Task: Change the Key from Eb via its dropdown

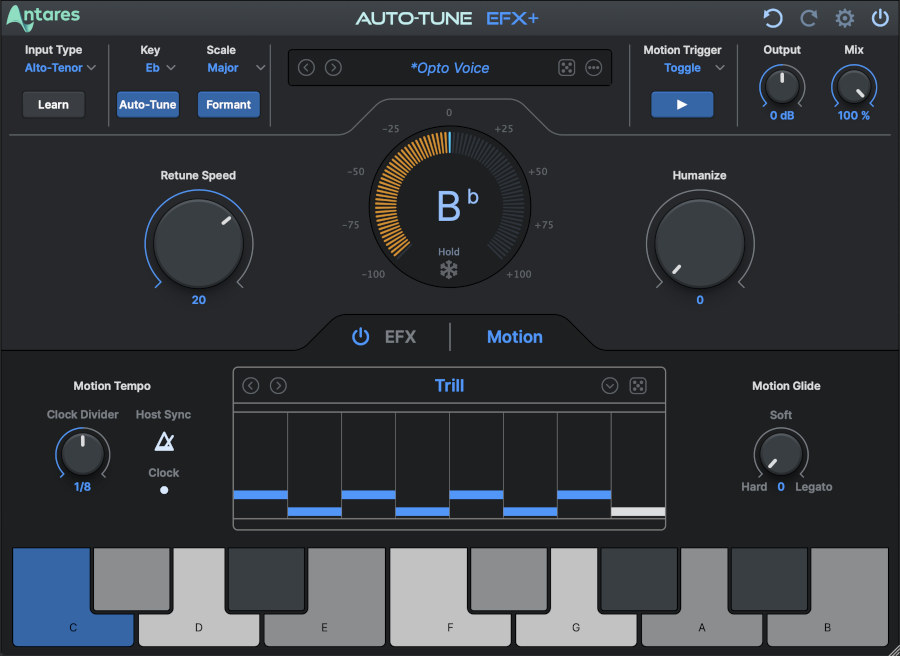Action: click(160, 68)
